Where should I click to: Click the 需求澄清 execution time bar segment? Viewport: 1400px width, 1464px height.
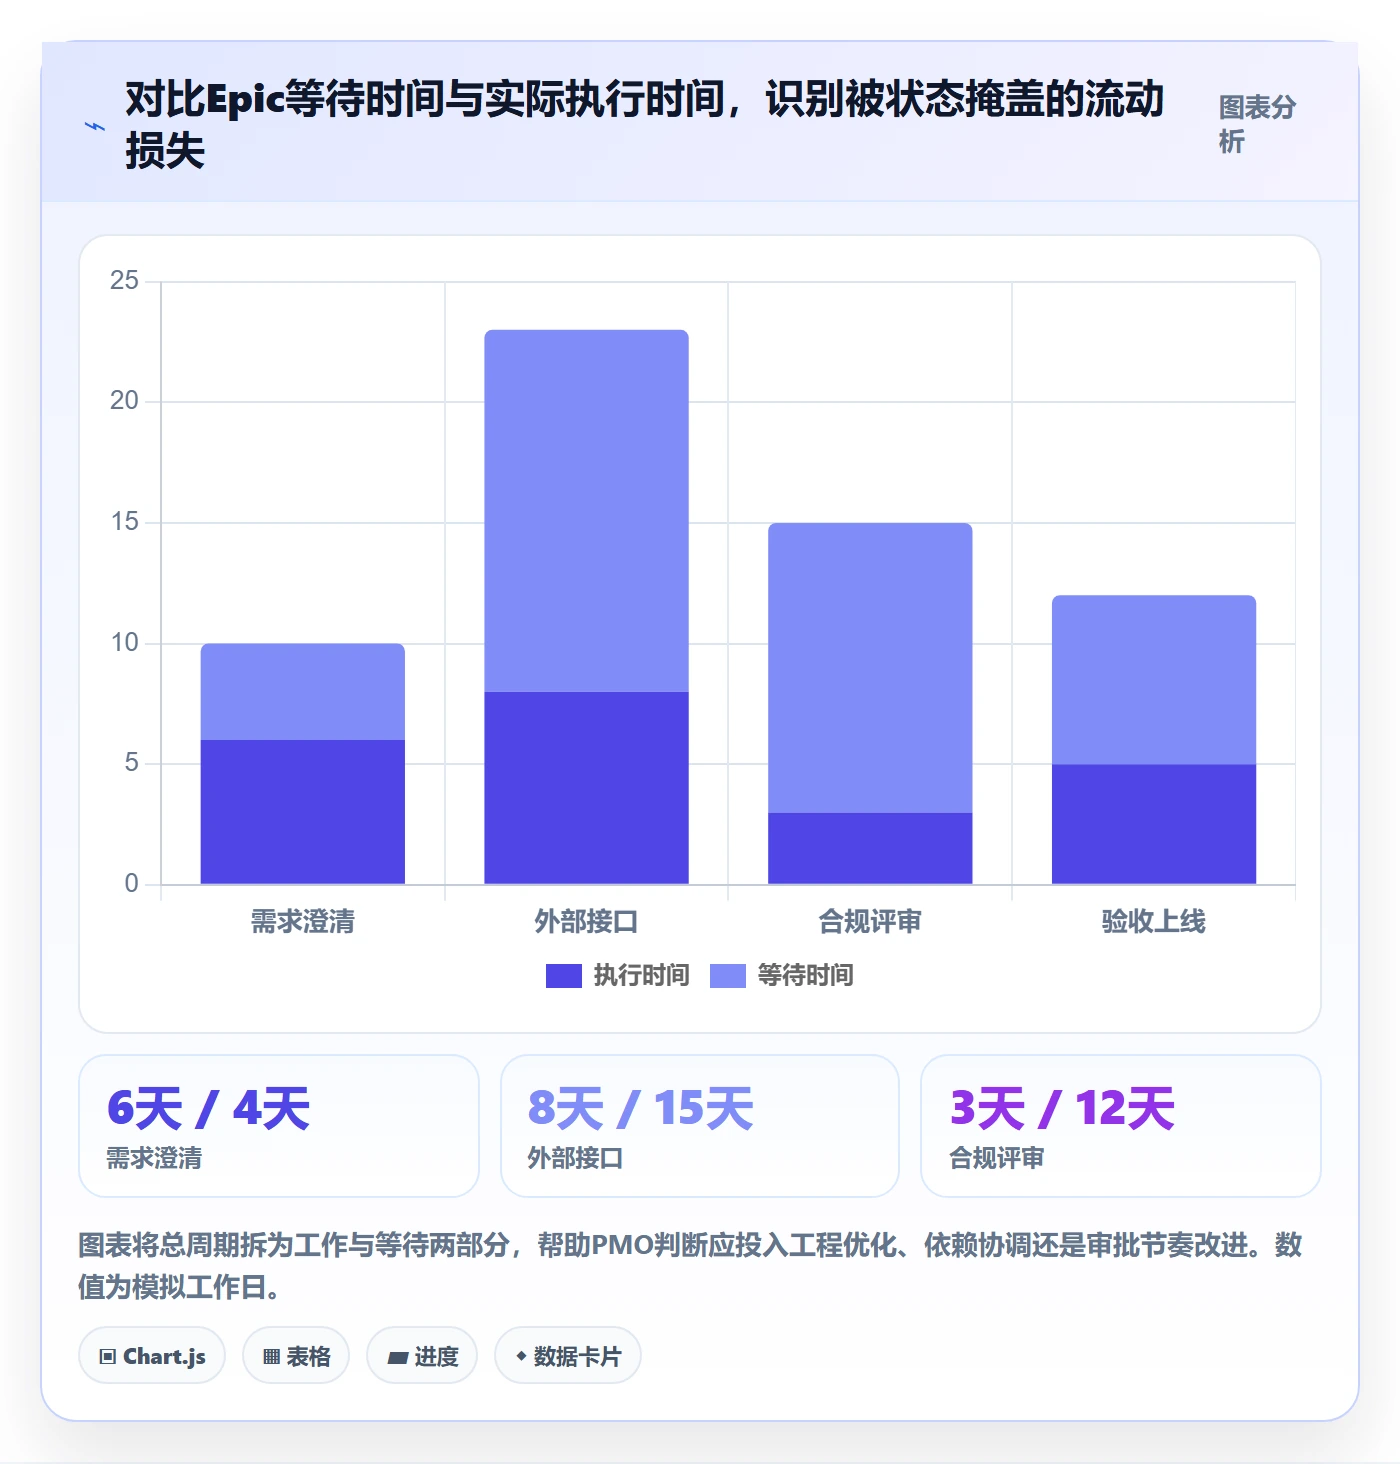(303, 812)
